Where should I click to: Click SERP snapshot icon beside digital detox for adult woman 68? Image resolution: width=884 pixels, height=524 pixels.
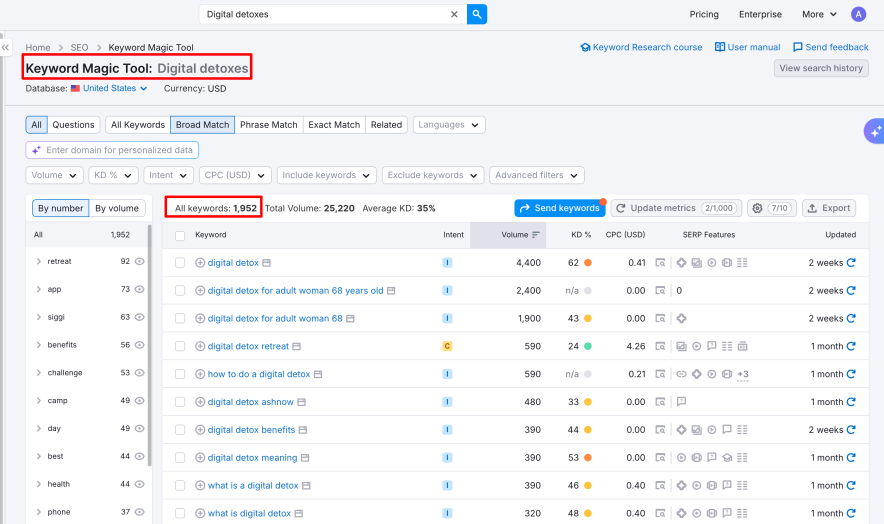pyautogui.click(x=350, y=319)
